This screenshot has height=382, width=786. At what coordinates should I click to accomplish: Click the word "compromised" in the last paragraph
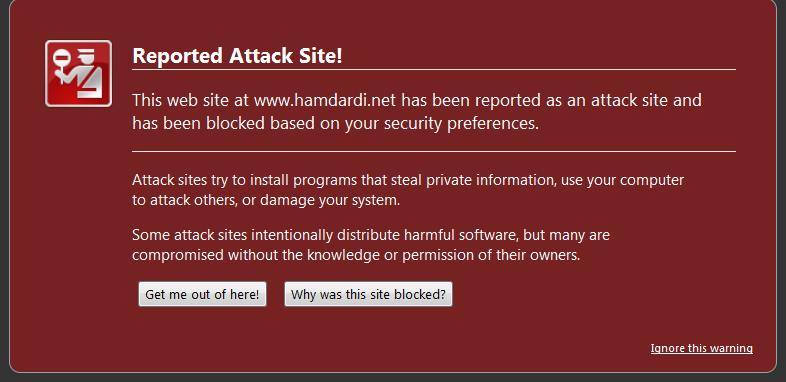click(x=178, y=255)
